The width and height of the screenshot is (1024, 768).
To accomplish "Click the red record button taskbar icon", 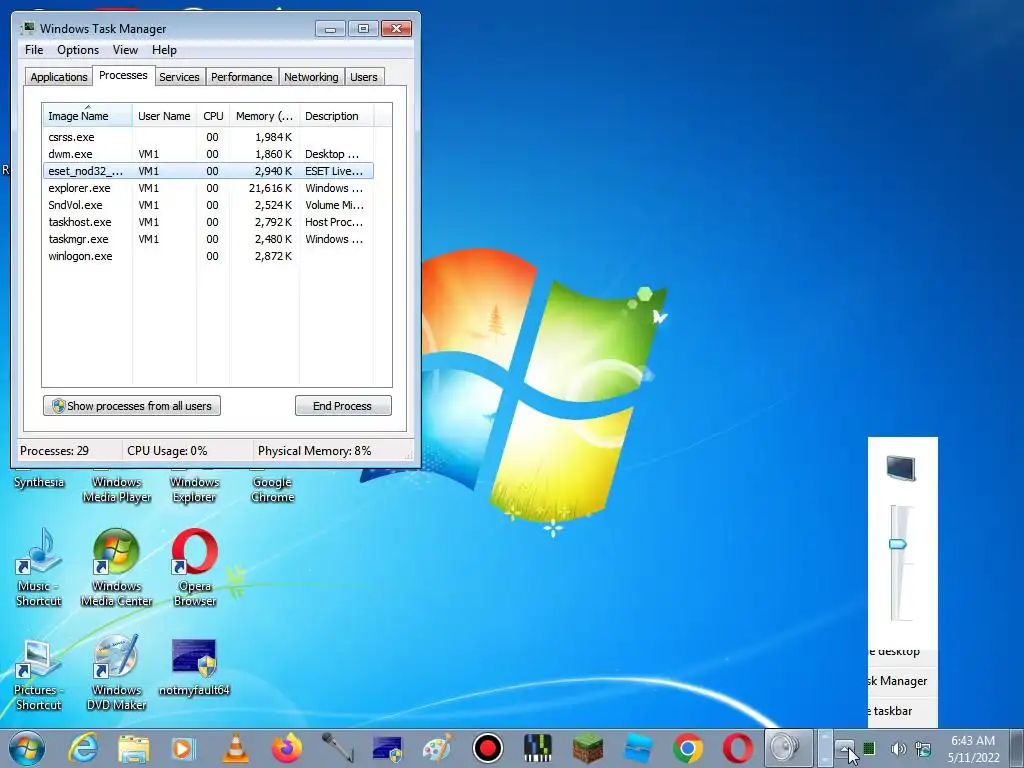I will pos(487,748).
